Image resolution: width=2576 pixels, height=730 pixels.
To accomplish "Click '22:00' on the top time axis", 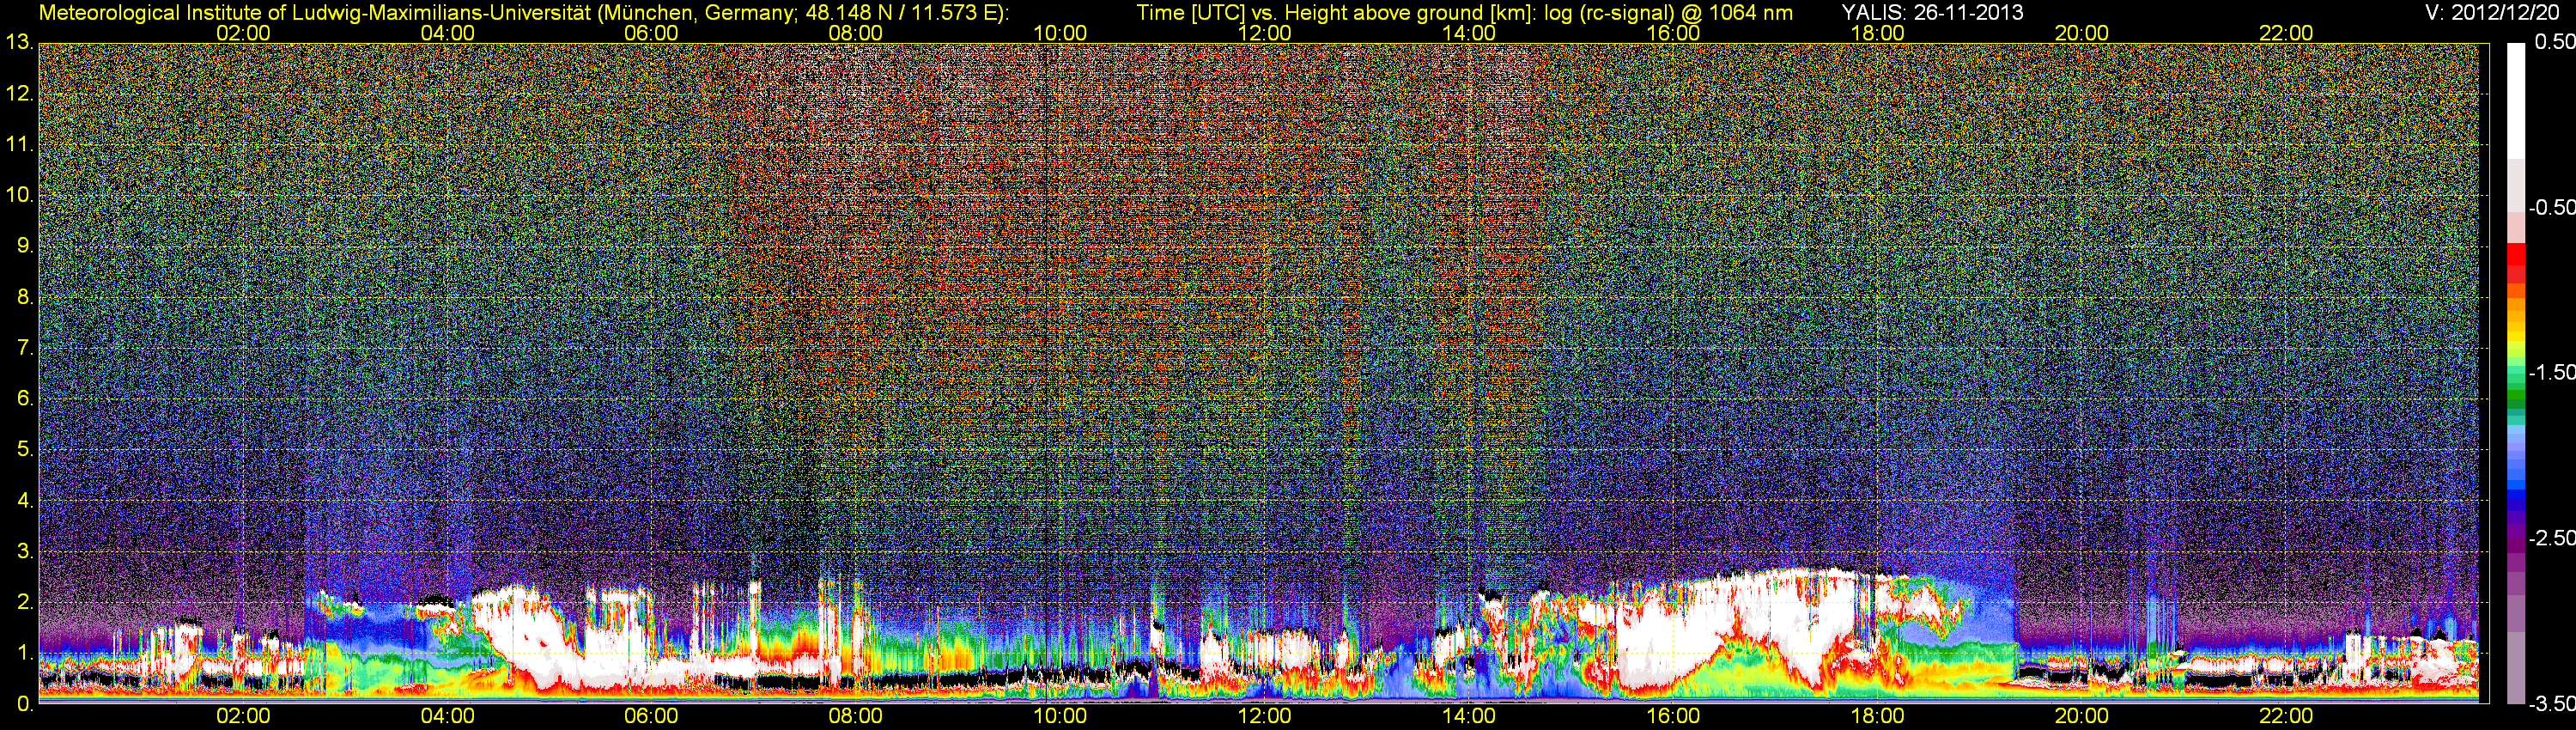I will 2286,33.
